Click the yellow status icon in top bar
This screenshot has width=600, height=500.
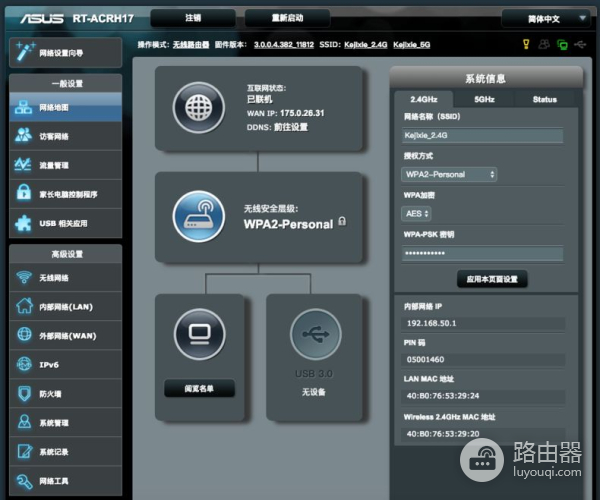click(526, 44)
